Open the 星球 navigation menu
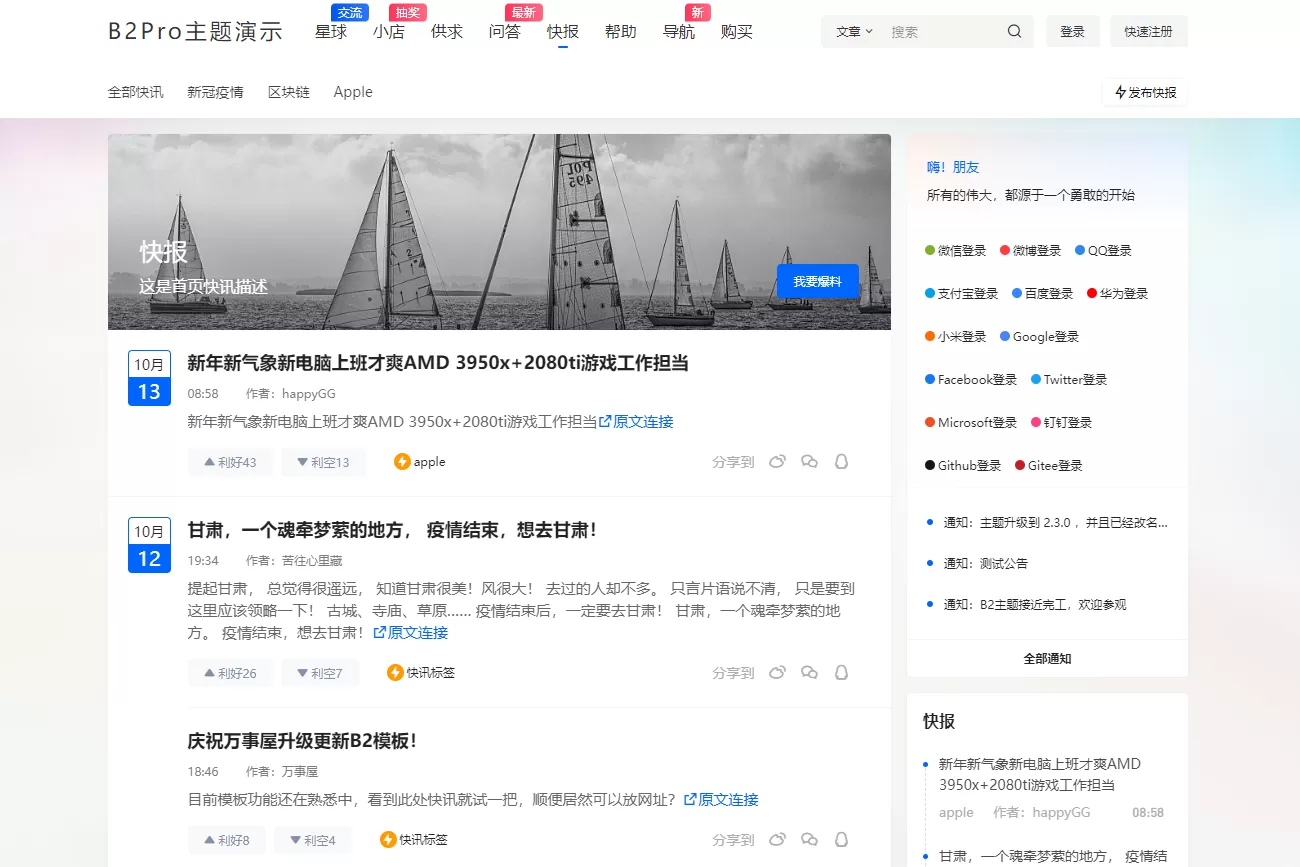 (x=331, y=31)
